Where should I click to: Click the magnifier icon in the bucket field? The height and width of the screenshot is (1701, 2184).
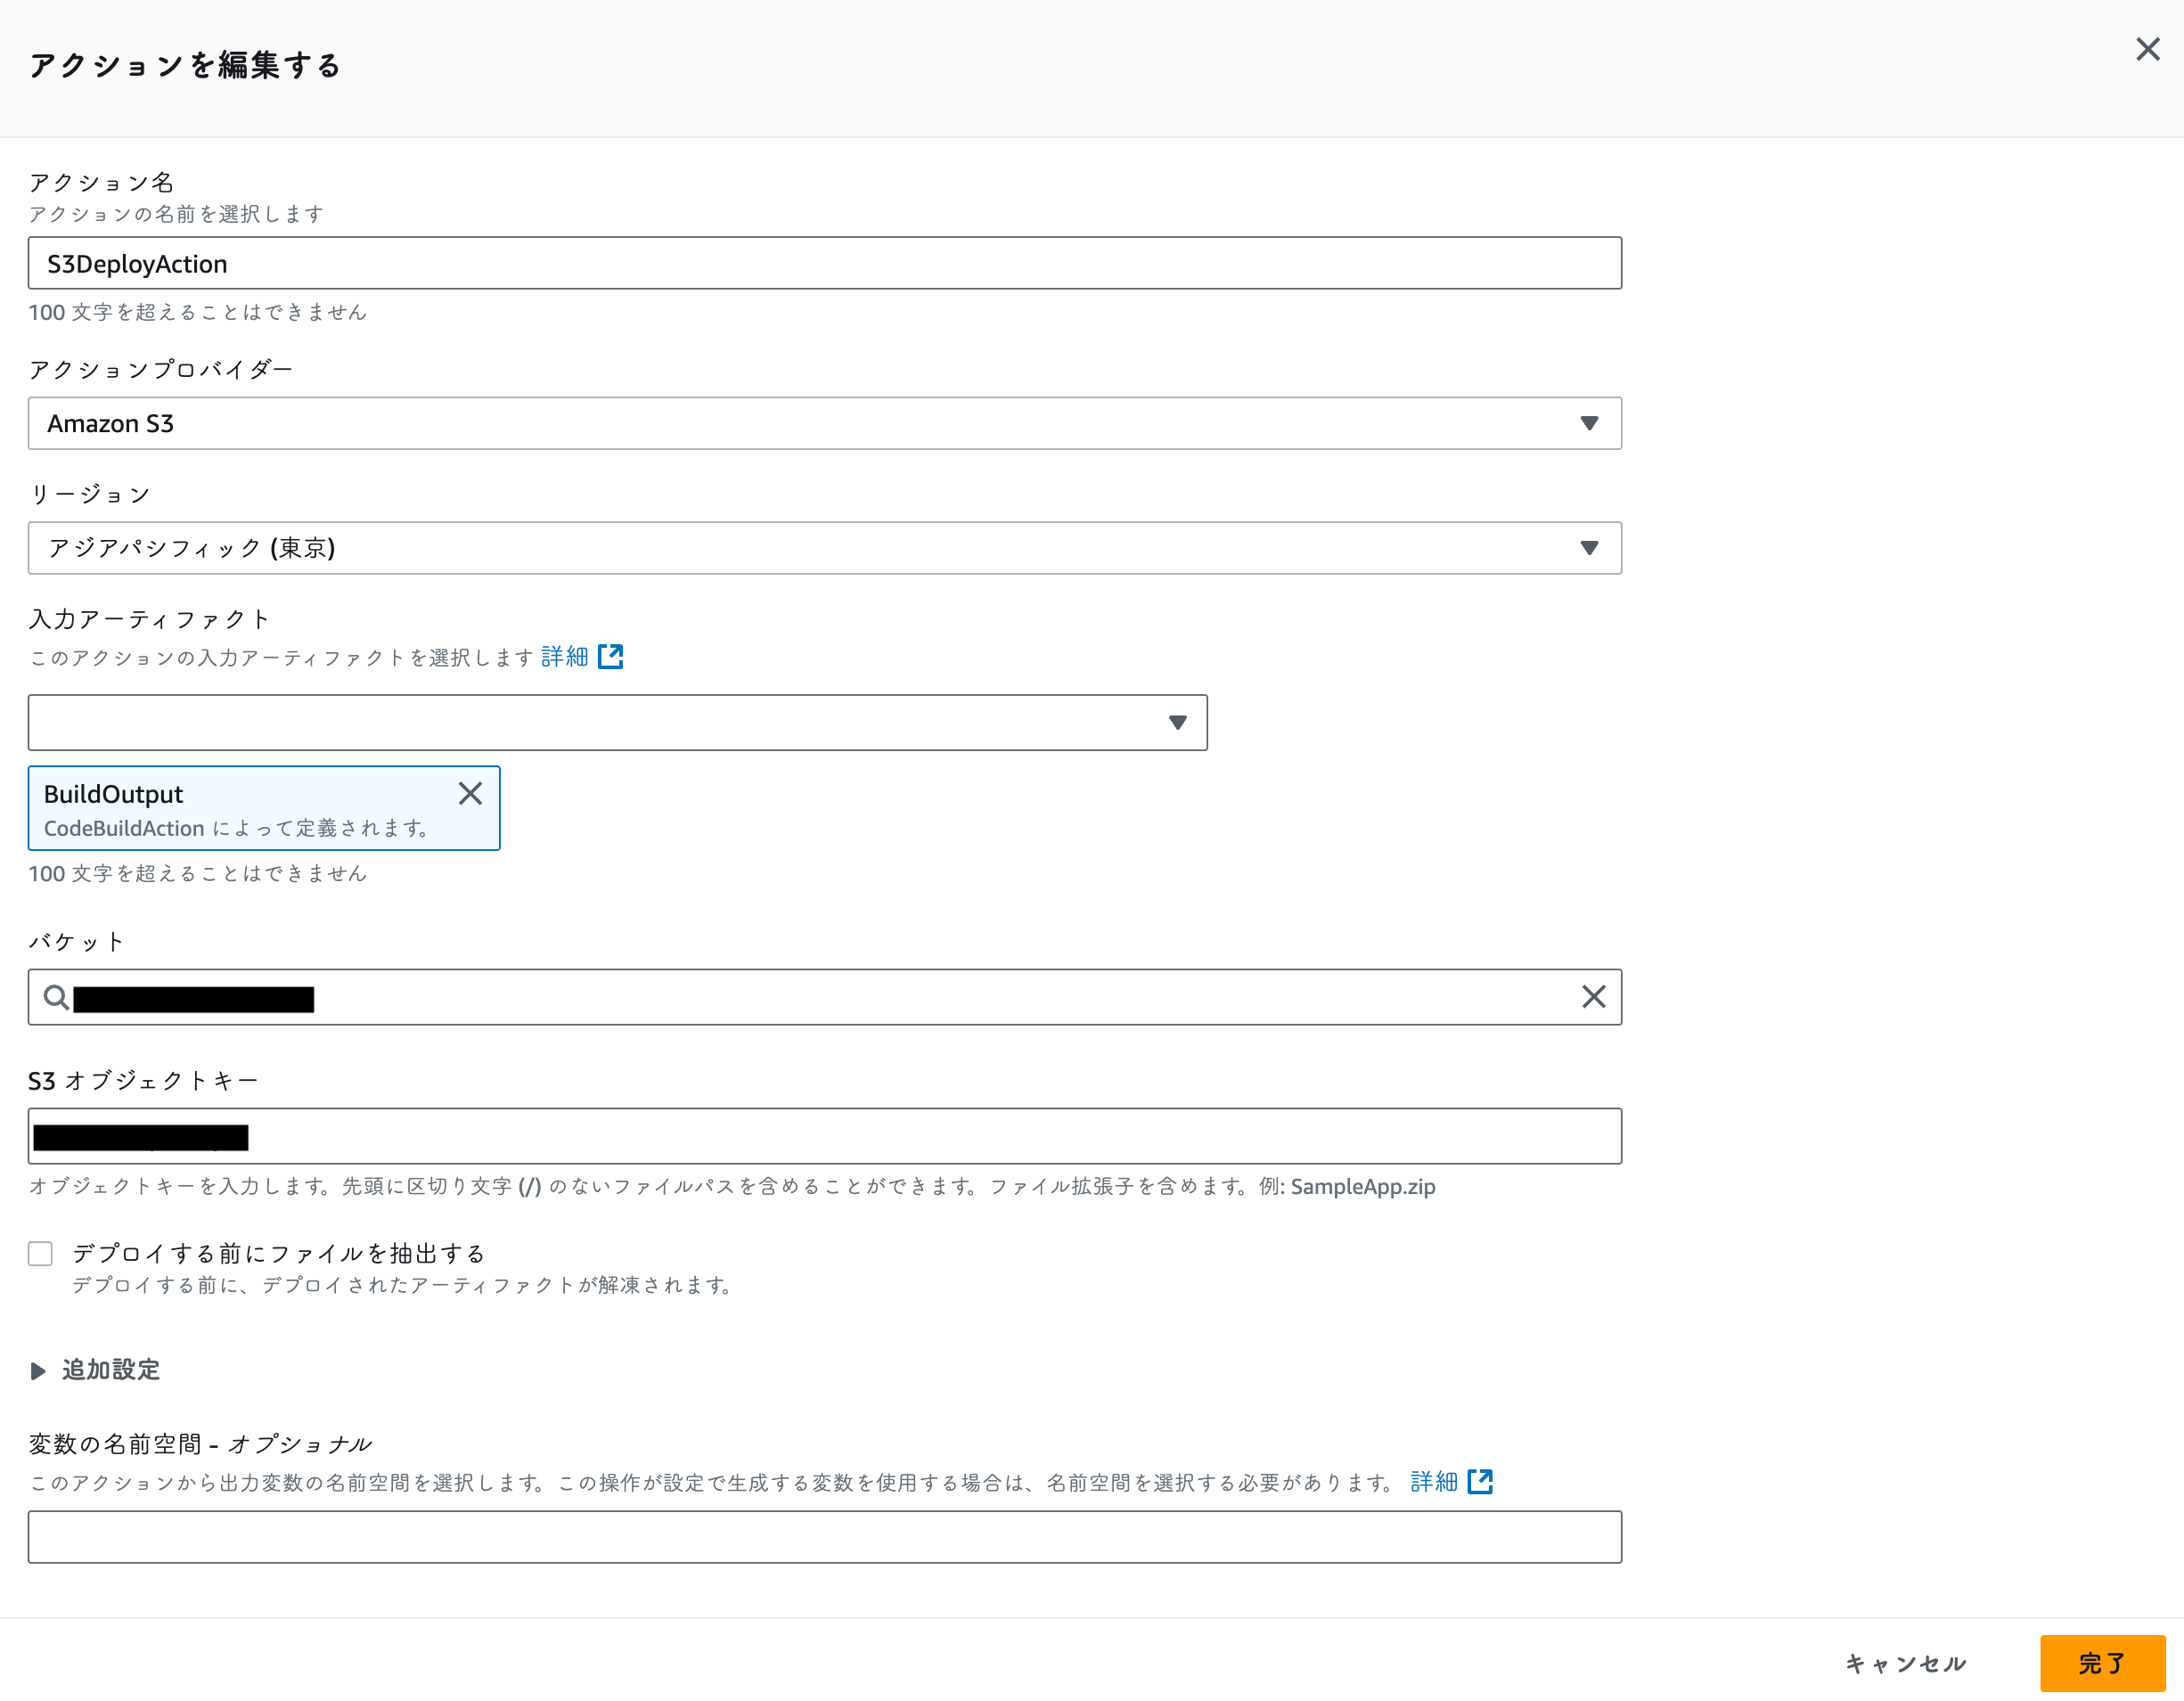[x=57, y=997]
